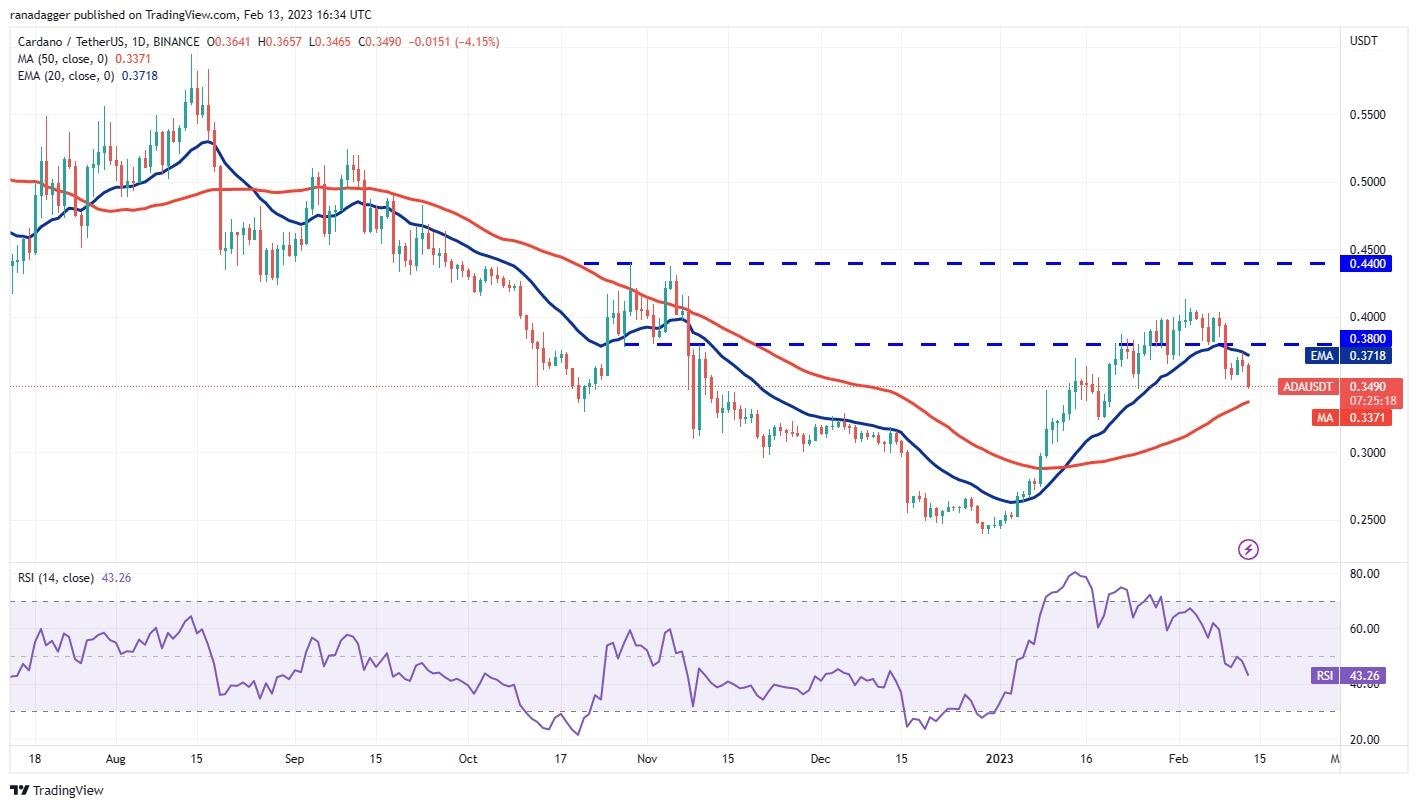
Task: Click the -0.0151 (-4.15%) change value
Action: (452, 42)
